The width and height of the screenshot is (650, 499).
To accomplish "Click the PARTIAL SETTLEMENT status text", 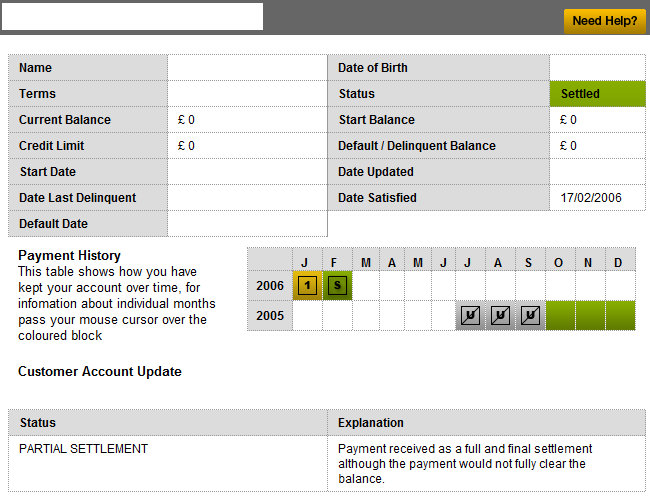I will pos(83,449).
